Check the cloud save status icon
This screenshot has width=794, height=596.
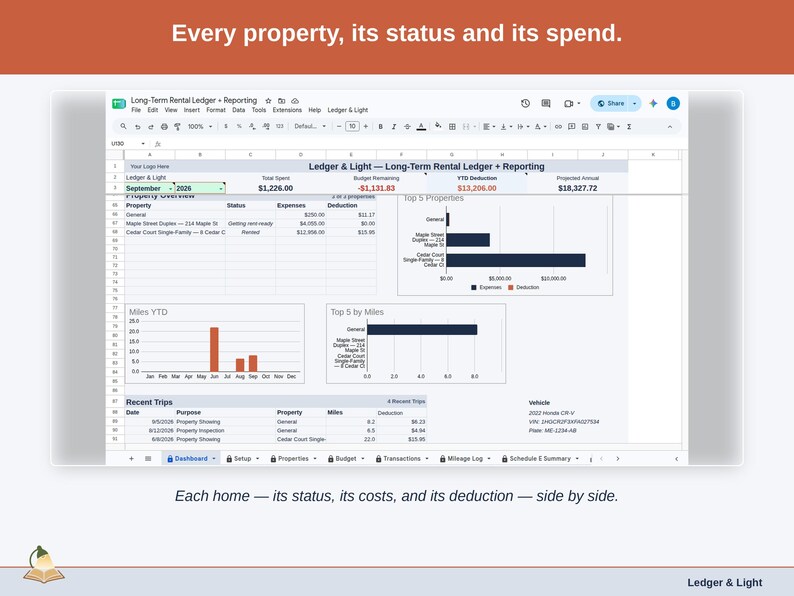point(295,101)
